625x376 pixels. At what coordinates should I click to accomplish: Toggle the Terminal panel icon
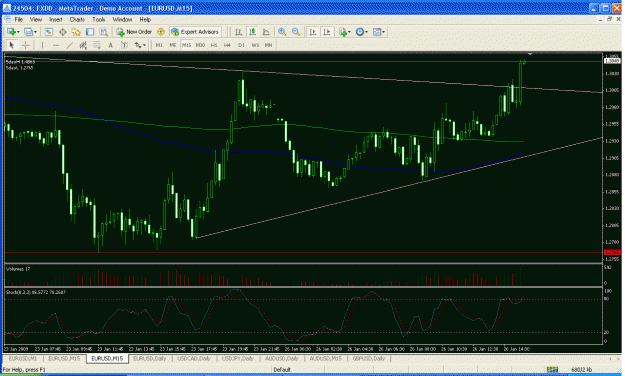90,32
